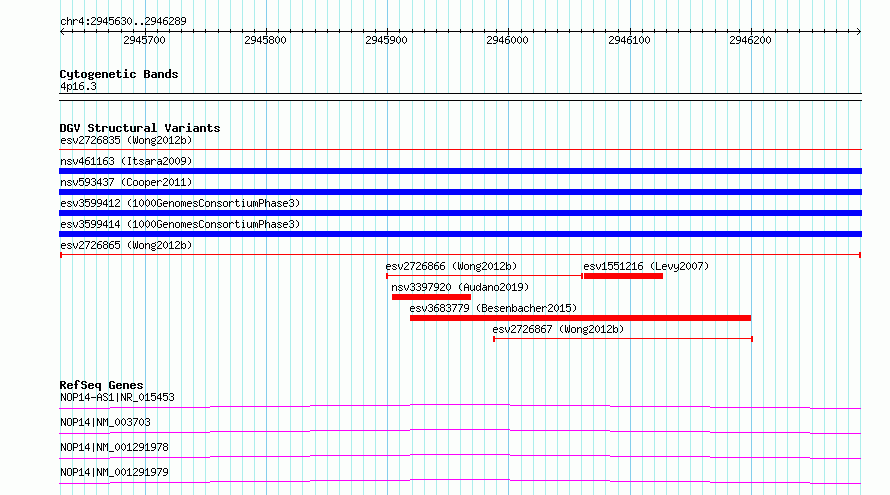Click ruler position 2946000
The height and width of the screenshot is (495, 890).
(507, 40)
